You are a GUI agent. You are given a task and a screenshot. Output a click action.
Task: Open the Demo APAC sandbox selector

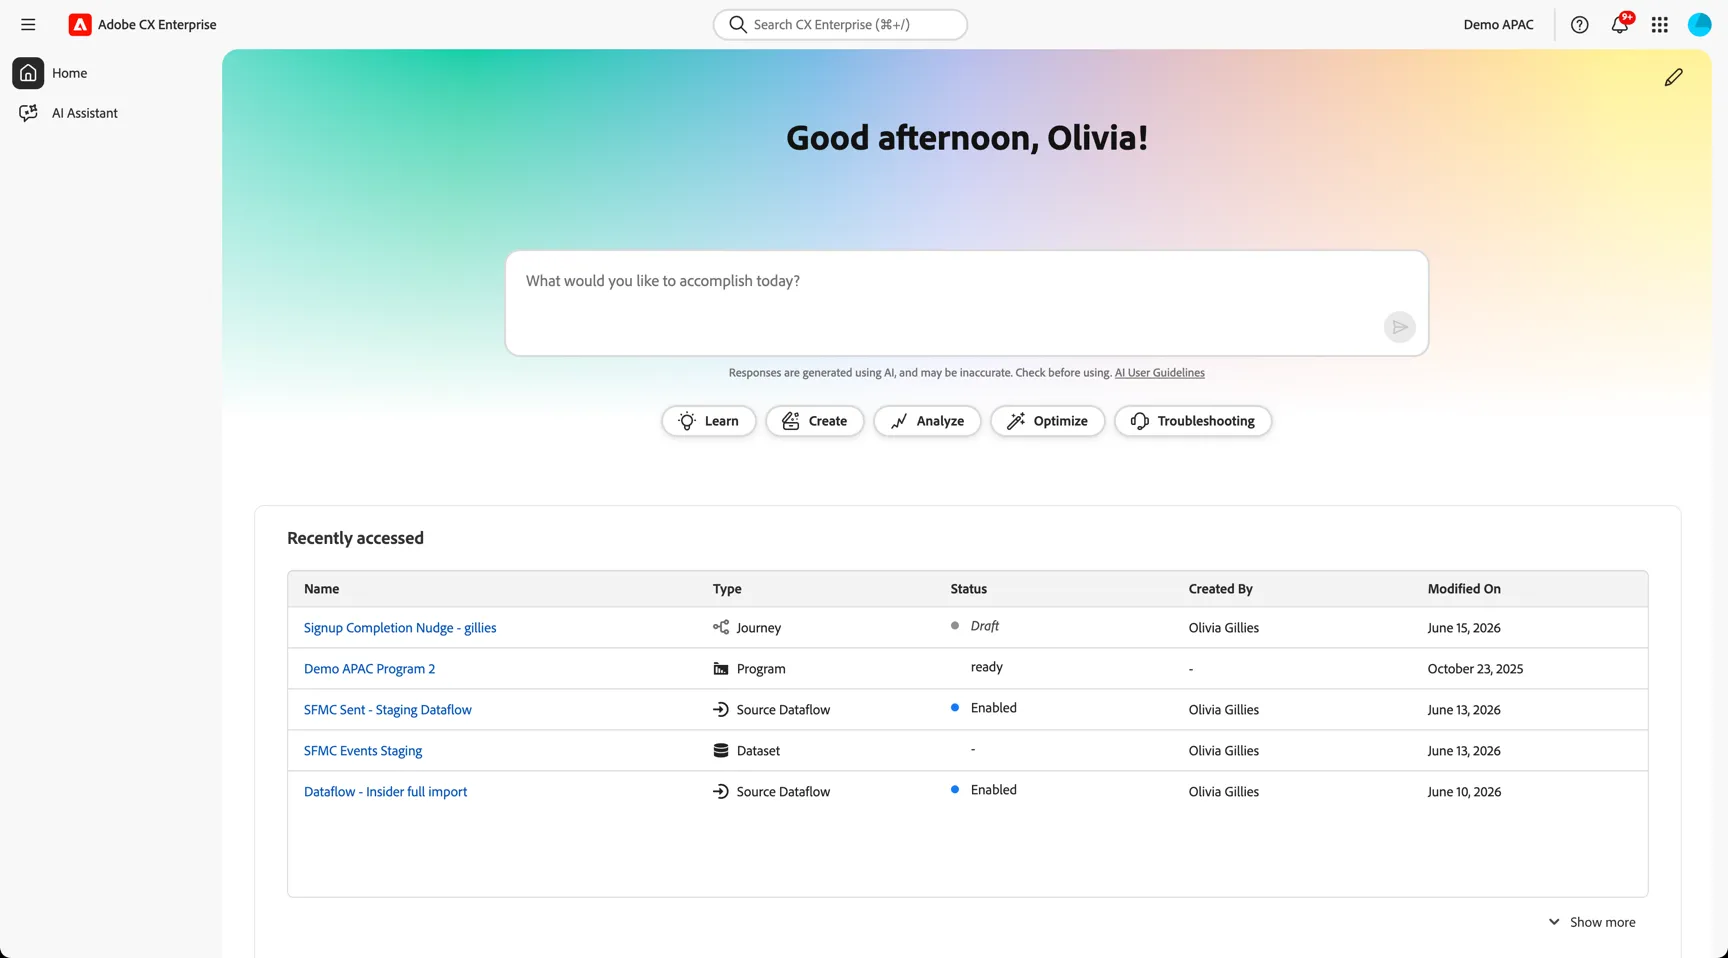click(1498, 24)
